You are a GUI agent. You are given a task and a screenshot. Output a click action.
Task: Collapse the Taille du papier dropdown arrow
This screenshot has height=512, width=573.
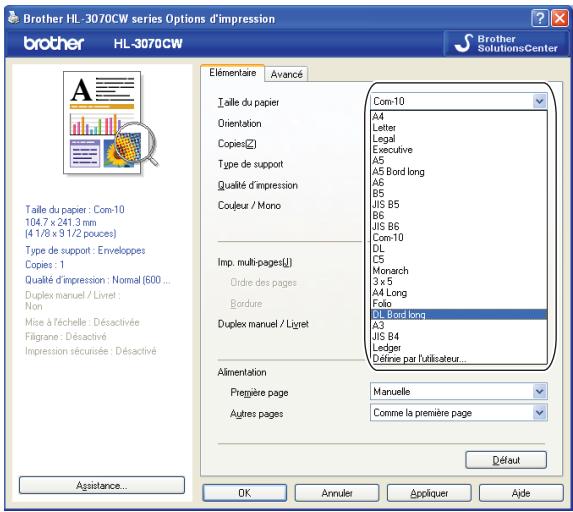coord(539,101)
